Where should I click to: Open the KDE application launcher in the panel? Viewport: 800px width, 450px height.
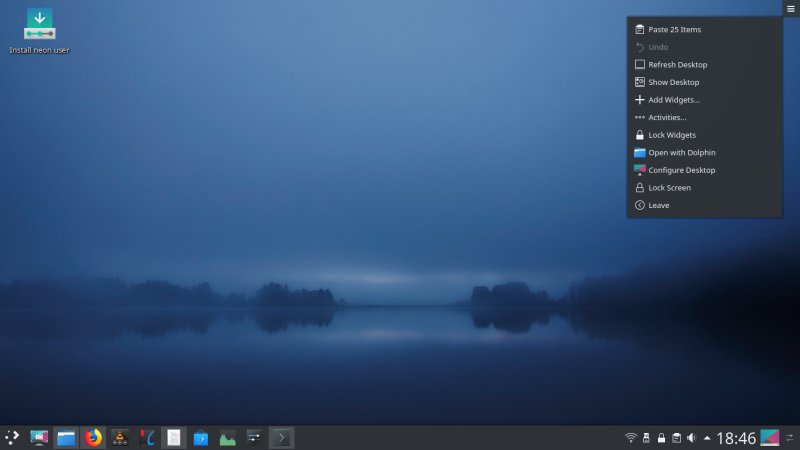click(12, 438)
